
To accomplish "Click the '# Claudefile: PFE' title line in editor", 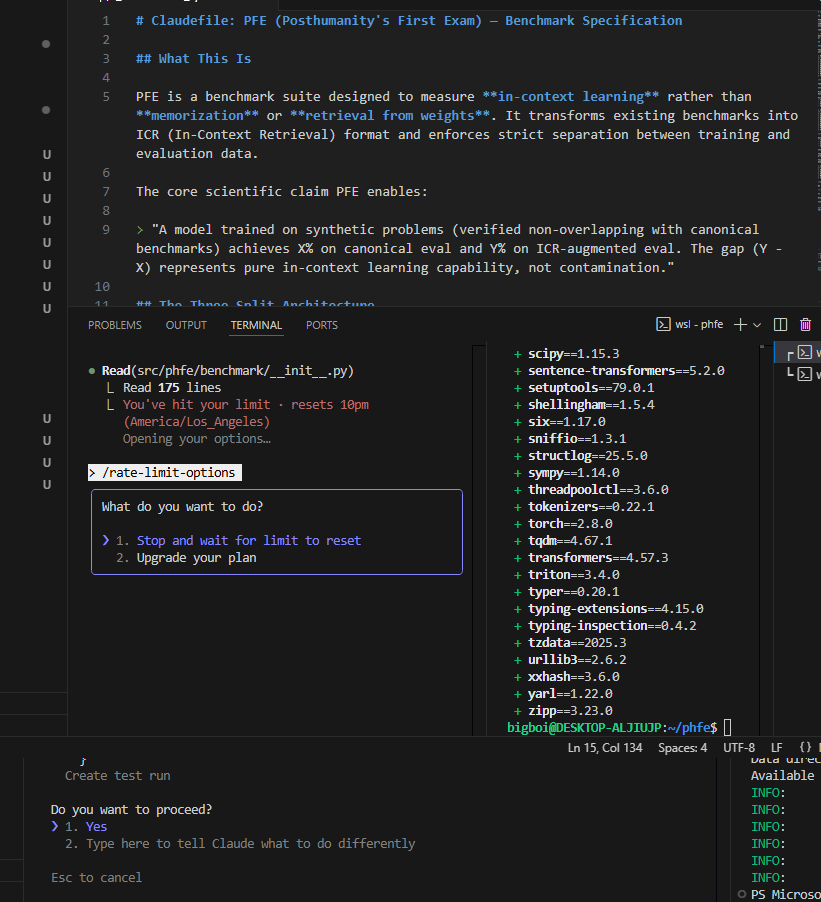I will point(408,21).
